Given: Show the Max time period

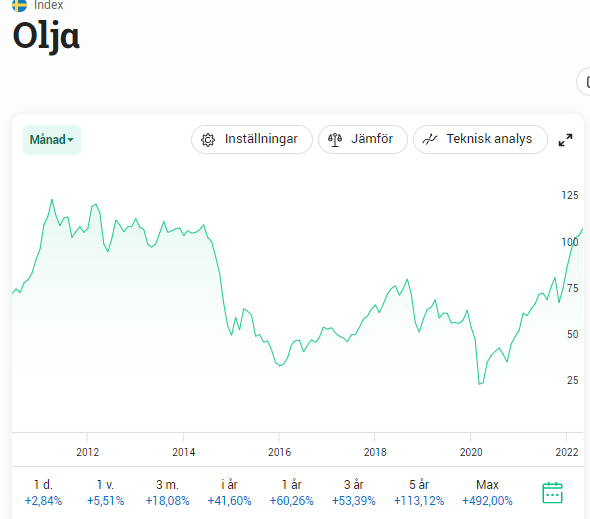Looking at the screenshot, I should (487, 493).
